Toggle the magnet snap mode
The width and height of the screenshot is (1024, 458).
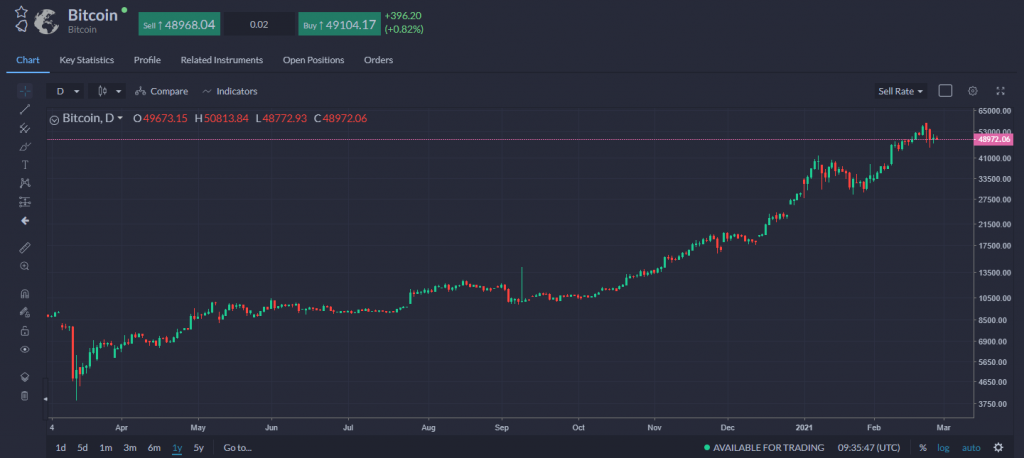(x=25, y=293)
